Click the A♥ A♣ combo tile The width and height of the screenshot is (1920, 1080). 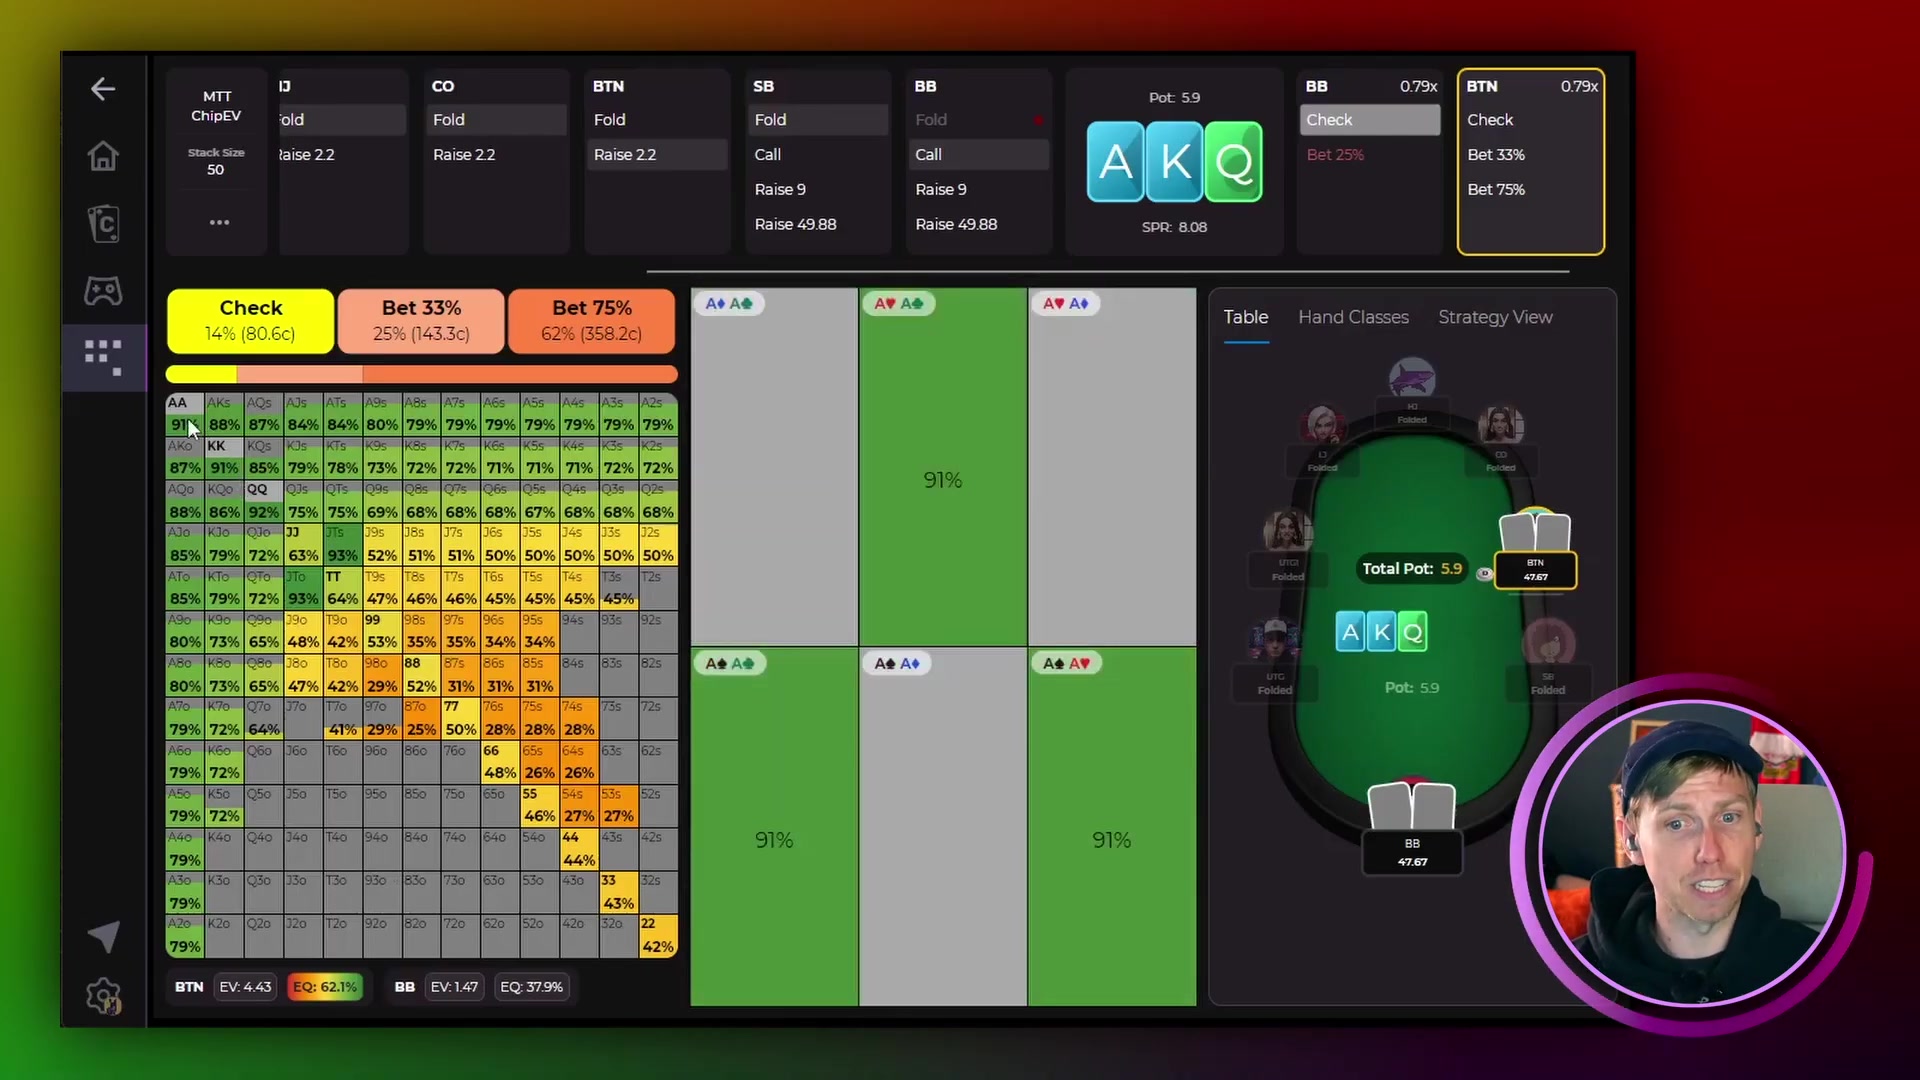(942, 467)
